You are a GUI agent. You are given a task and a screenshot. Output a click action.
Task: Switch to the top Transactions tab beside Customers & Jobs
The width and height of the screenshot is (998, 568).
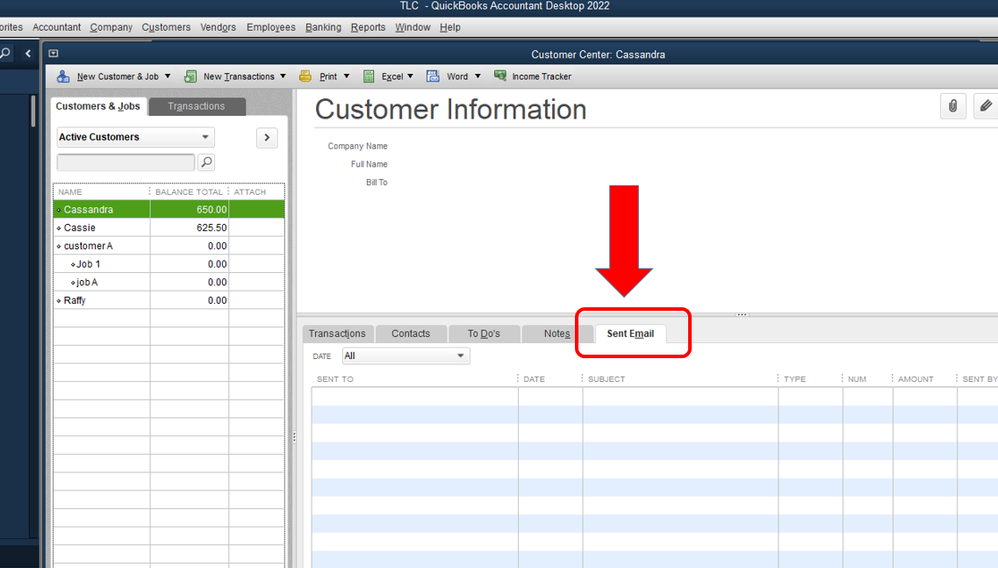coord(197,106)
